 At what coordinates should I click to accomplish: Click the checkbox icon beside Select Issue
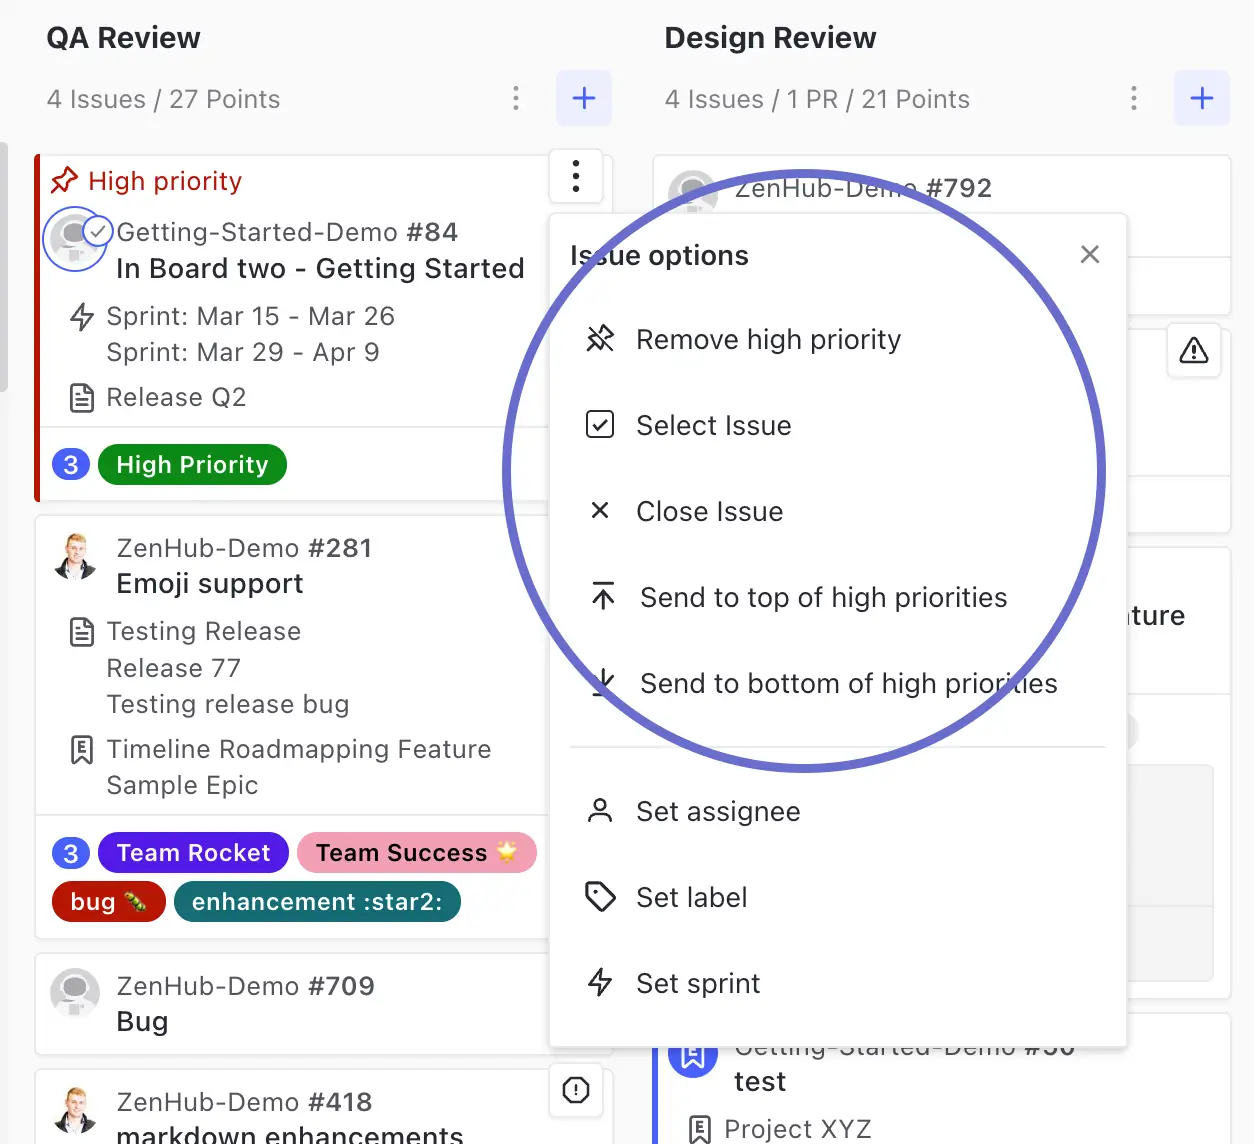(x=600, y=425)
